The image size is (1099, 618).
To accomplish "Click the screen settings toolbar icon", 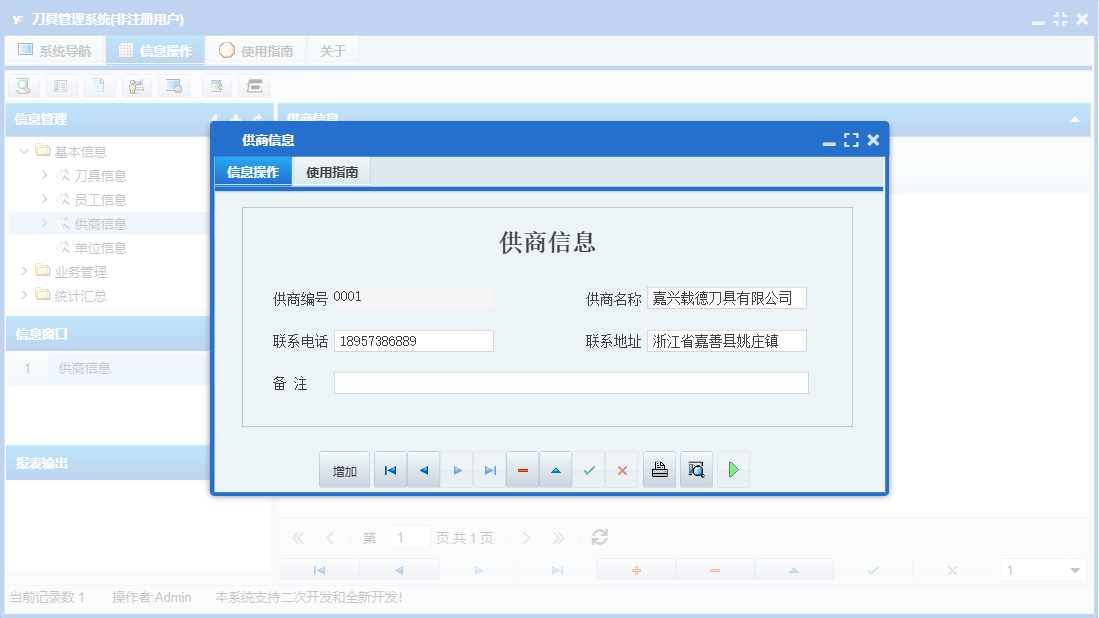I will pyautogui.click(x=174, y=86).
